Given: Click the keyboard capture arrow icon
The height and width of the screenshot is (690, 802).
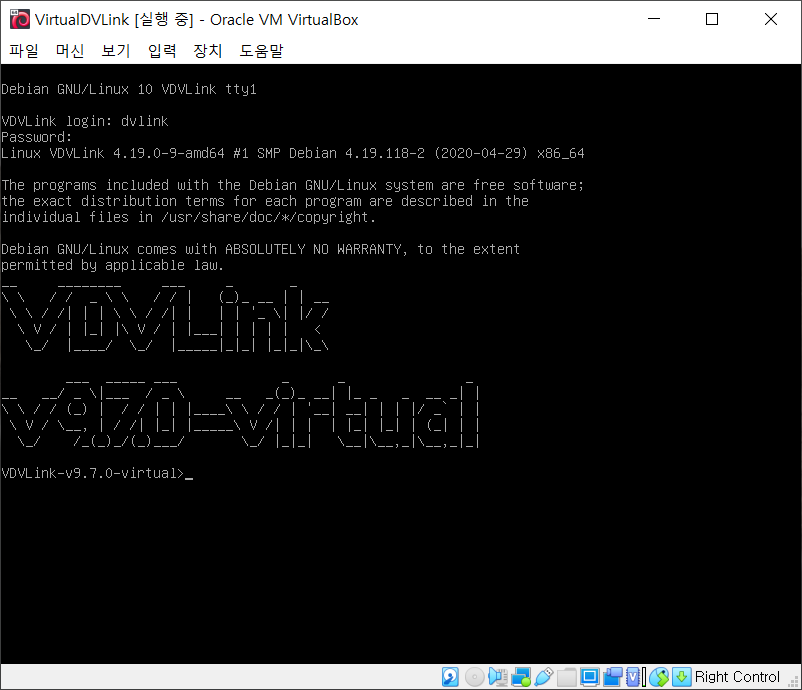Looking at the screenshot, I should [682, 677].
